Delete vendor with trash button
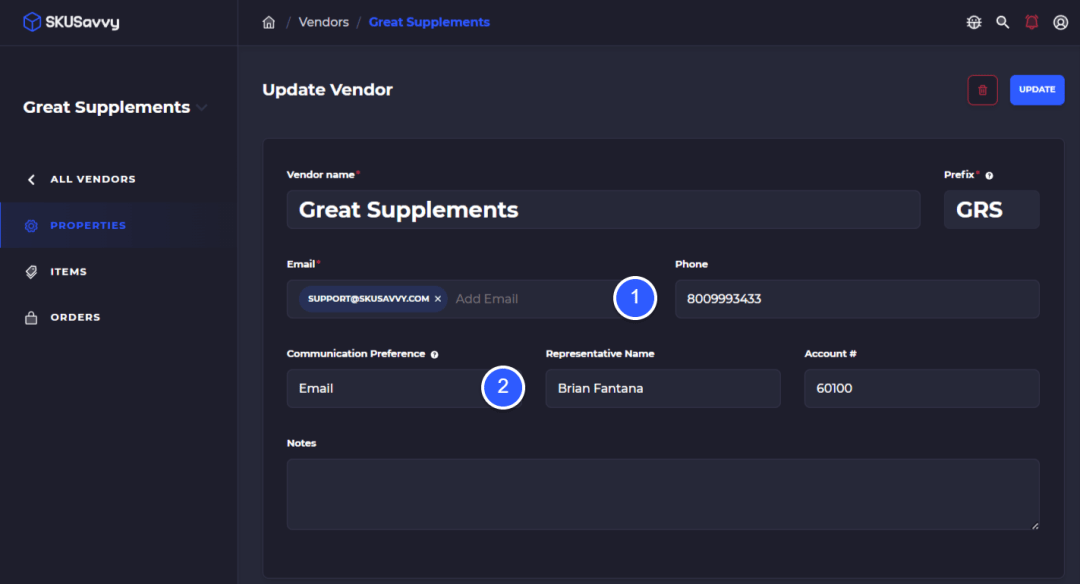1080x584 pixels. click(982, 90)
